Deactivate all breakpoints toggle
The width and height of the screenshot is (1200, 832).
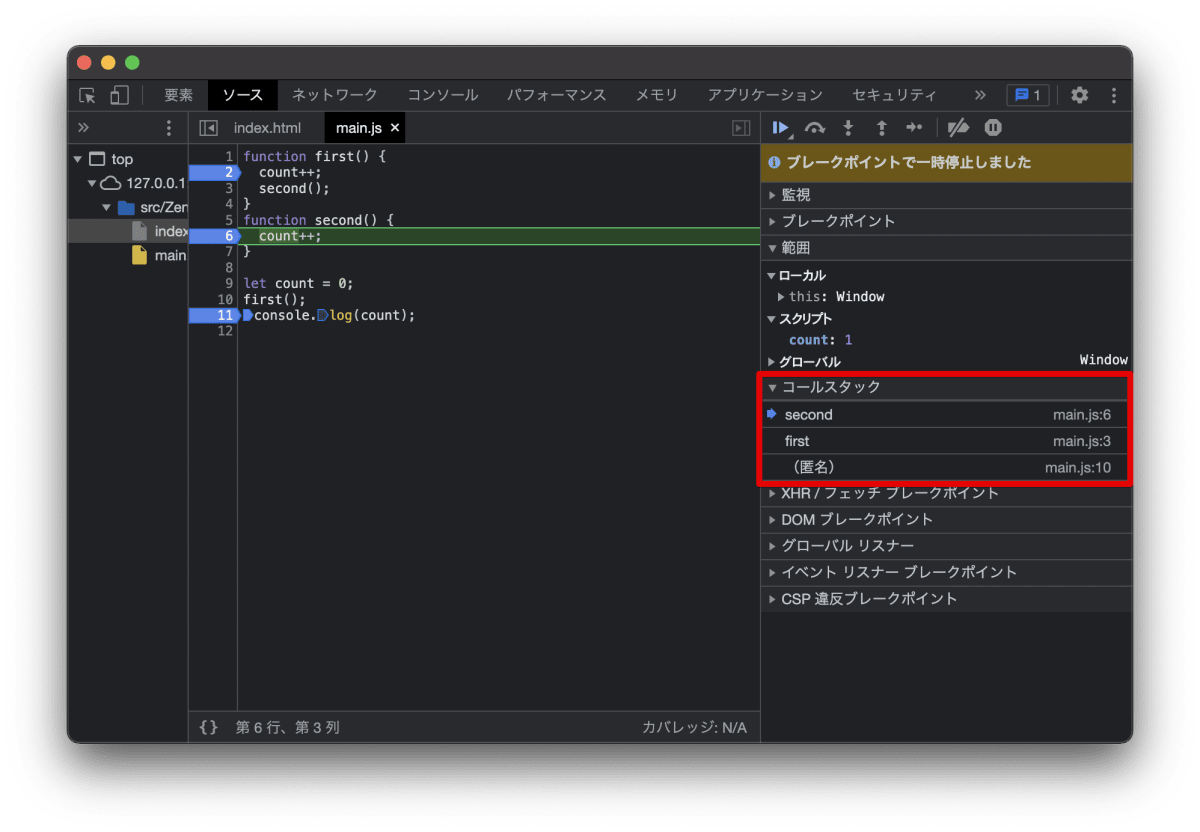(x=958, y=127)
